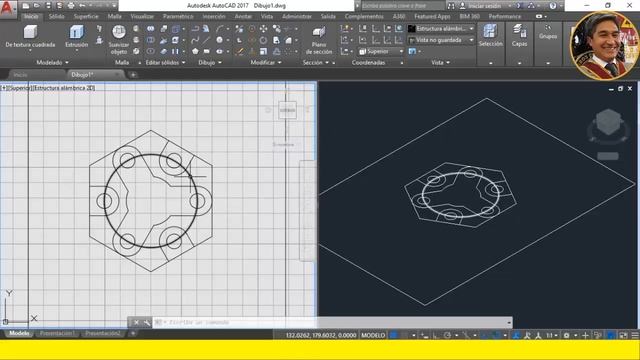Open the Anotar ribbon tab
This screenshot has height=360, width=640.
pos(243,16)
